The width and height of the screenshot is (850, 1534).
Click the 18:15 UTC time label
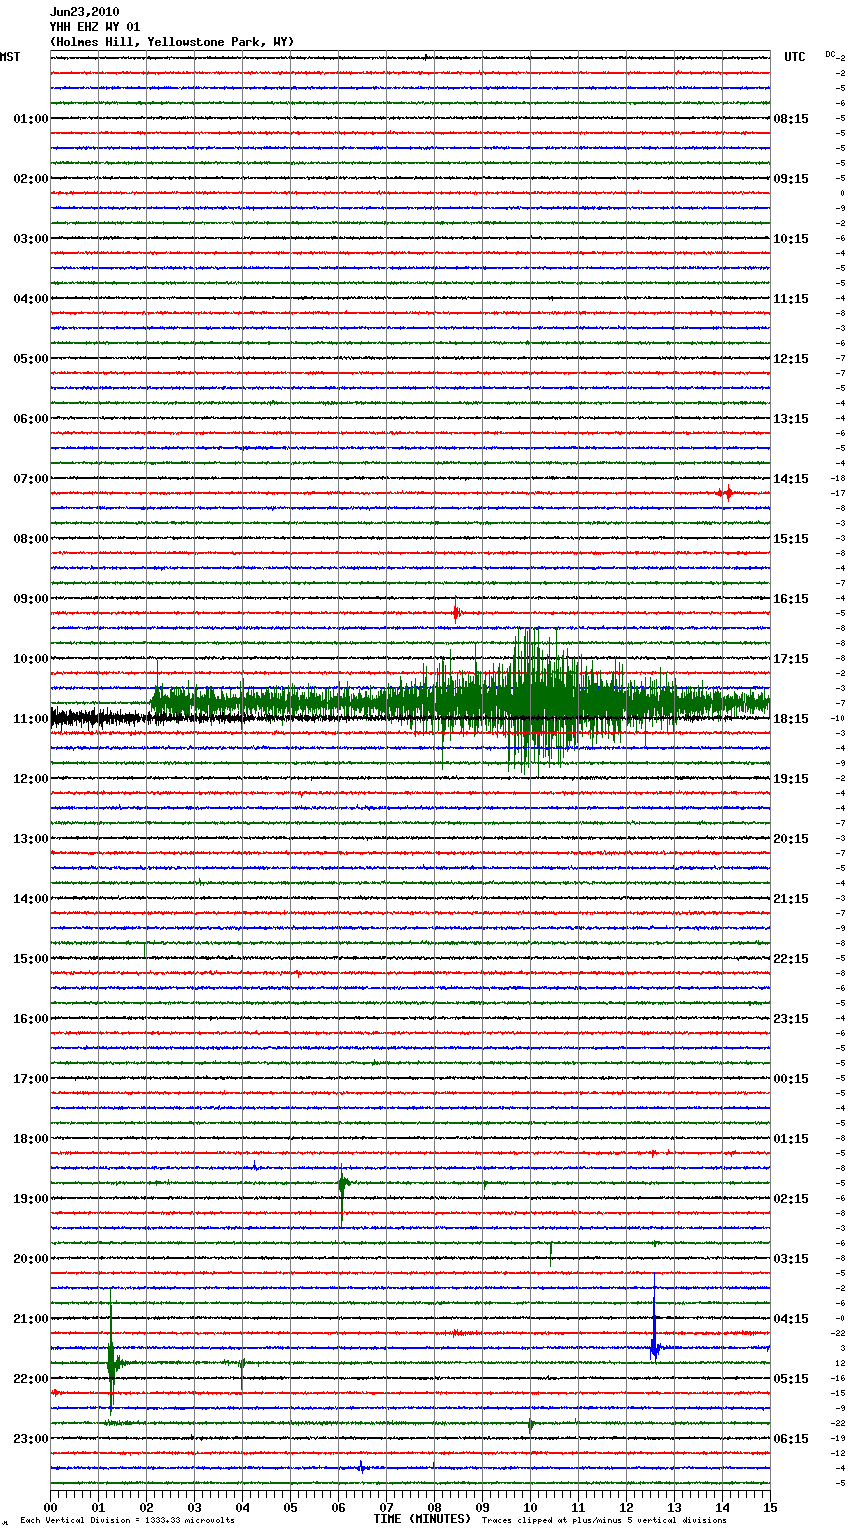pos(791,718)
